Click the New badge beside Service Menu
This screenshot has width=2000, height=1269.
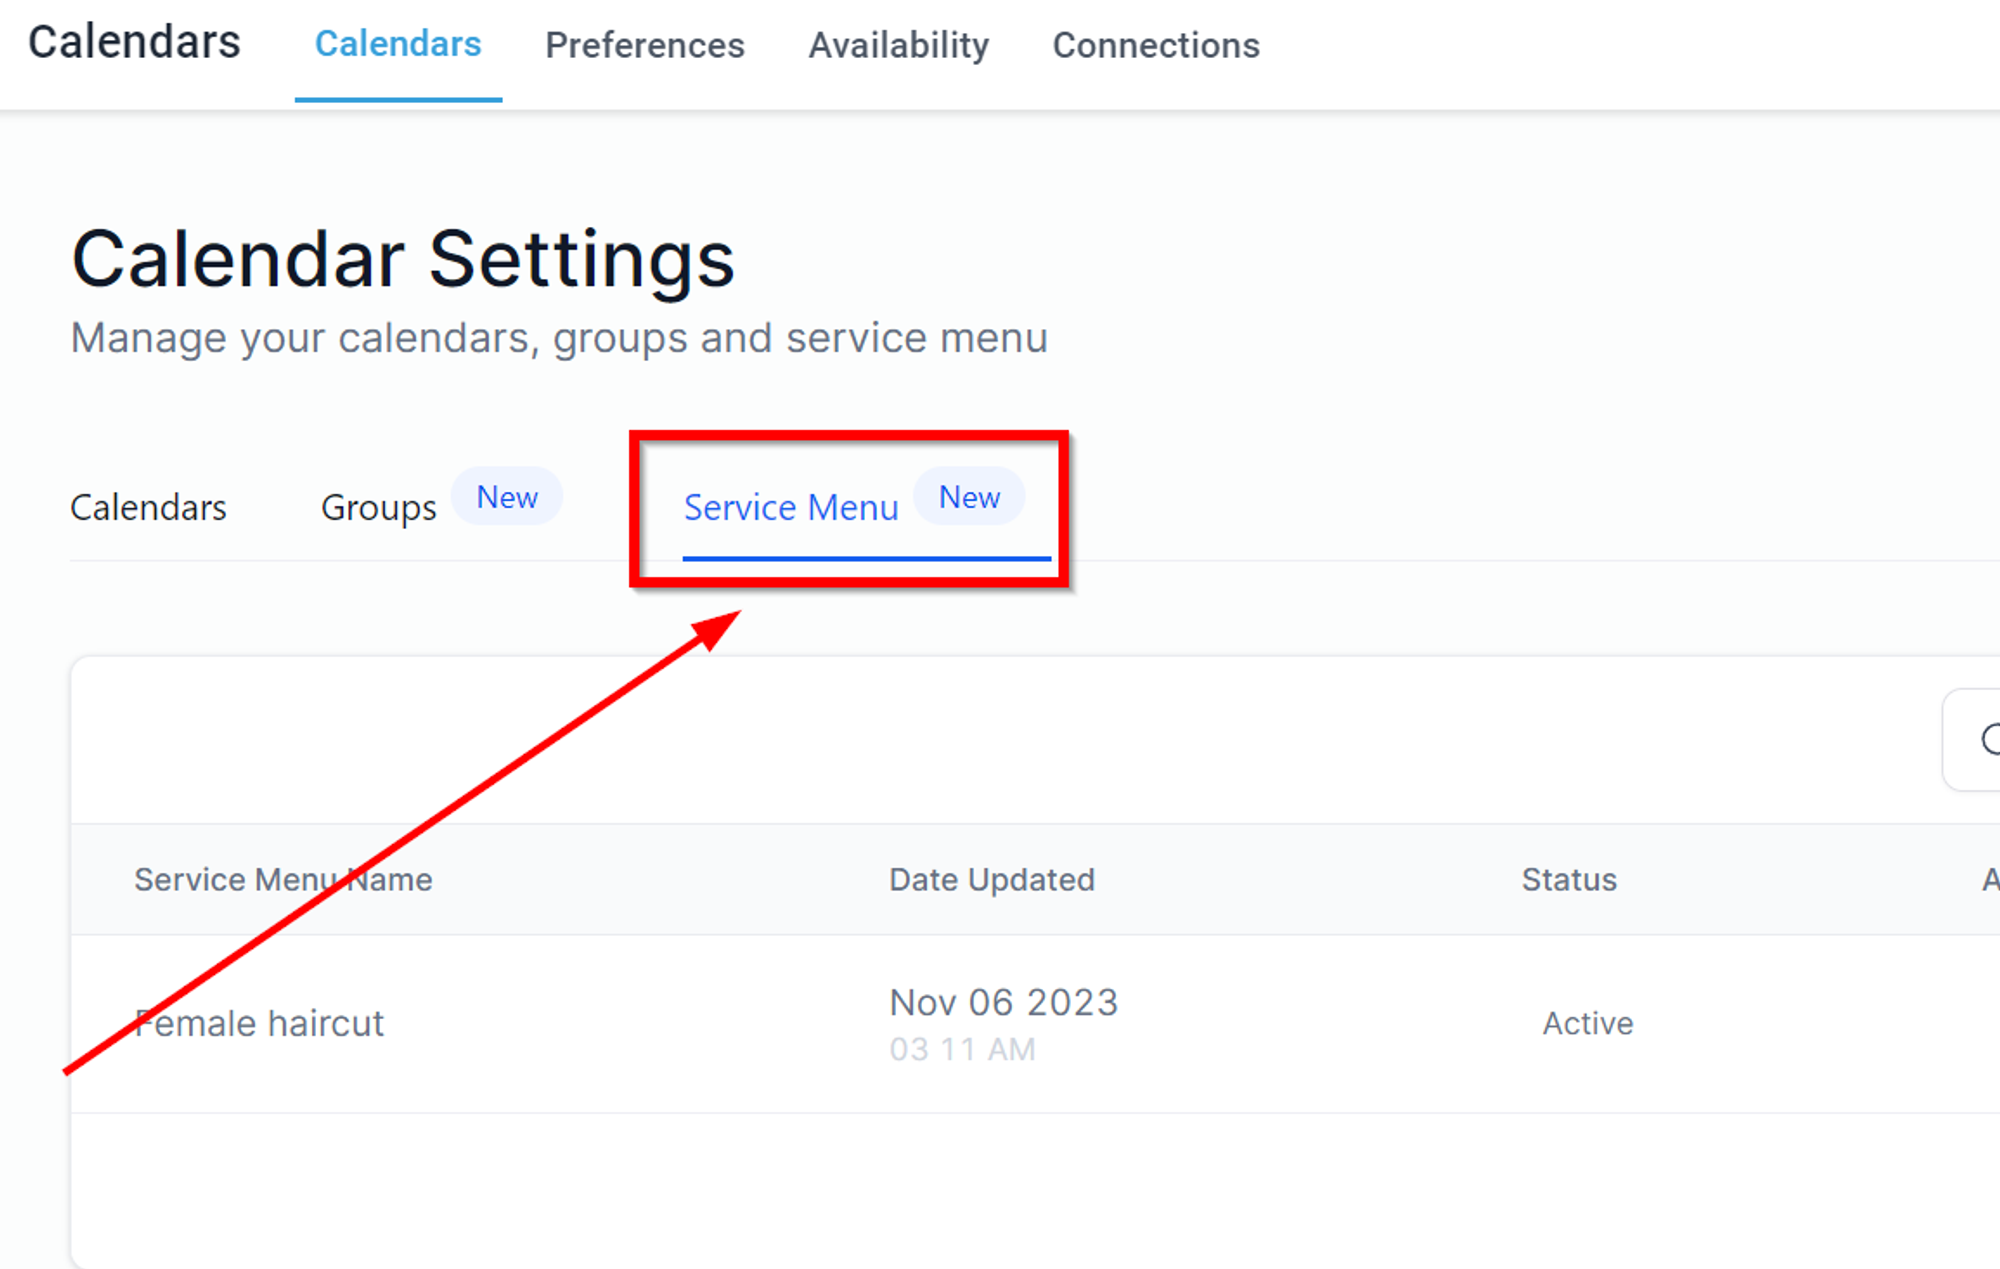click(969, 496)
